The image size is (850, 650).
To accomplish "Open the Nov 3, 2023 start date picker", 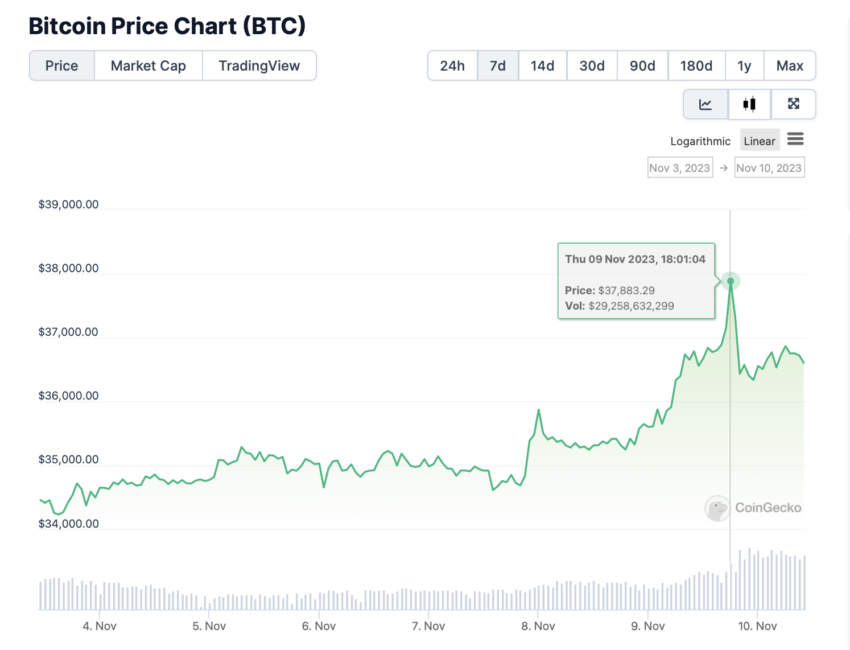I will click(x=680, y=168).
